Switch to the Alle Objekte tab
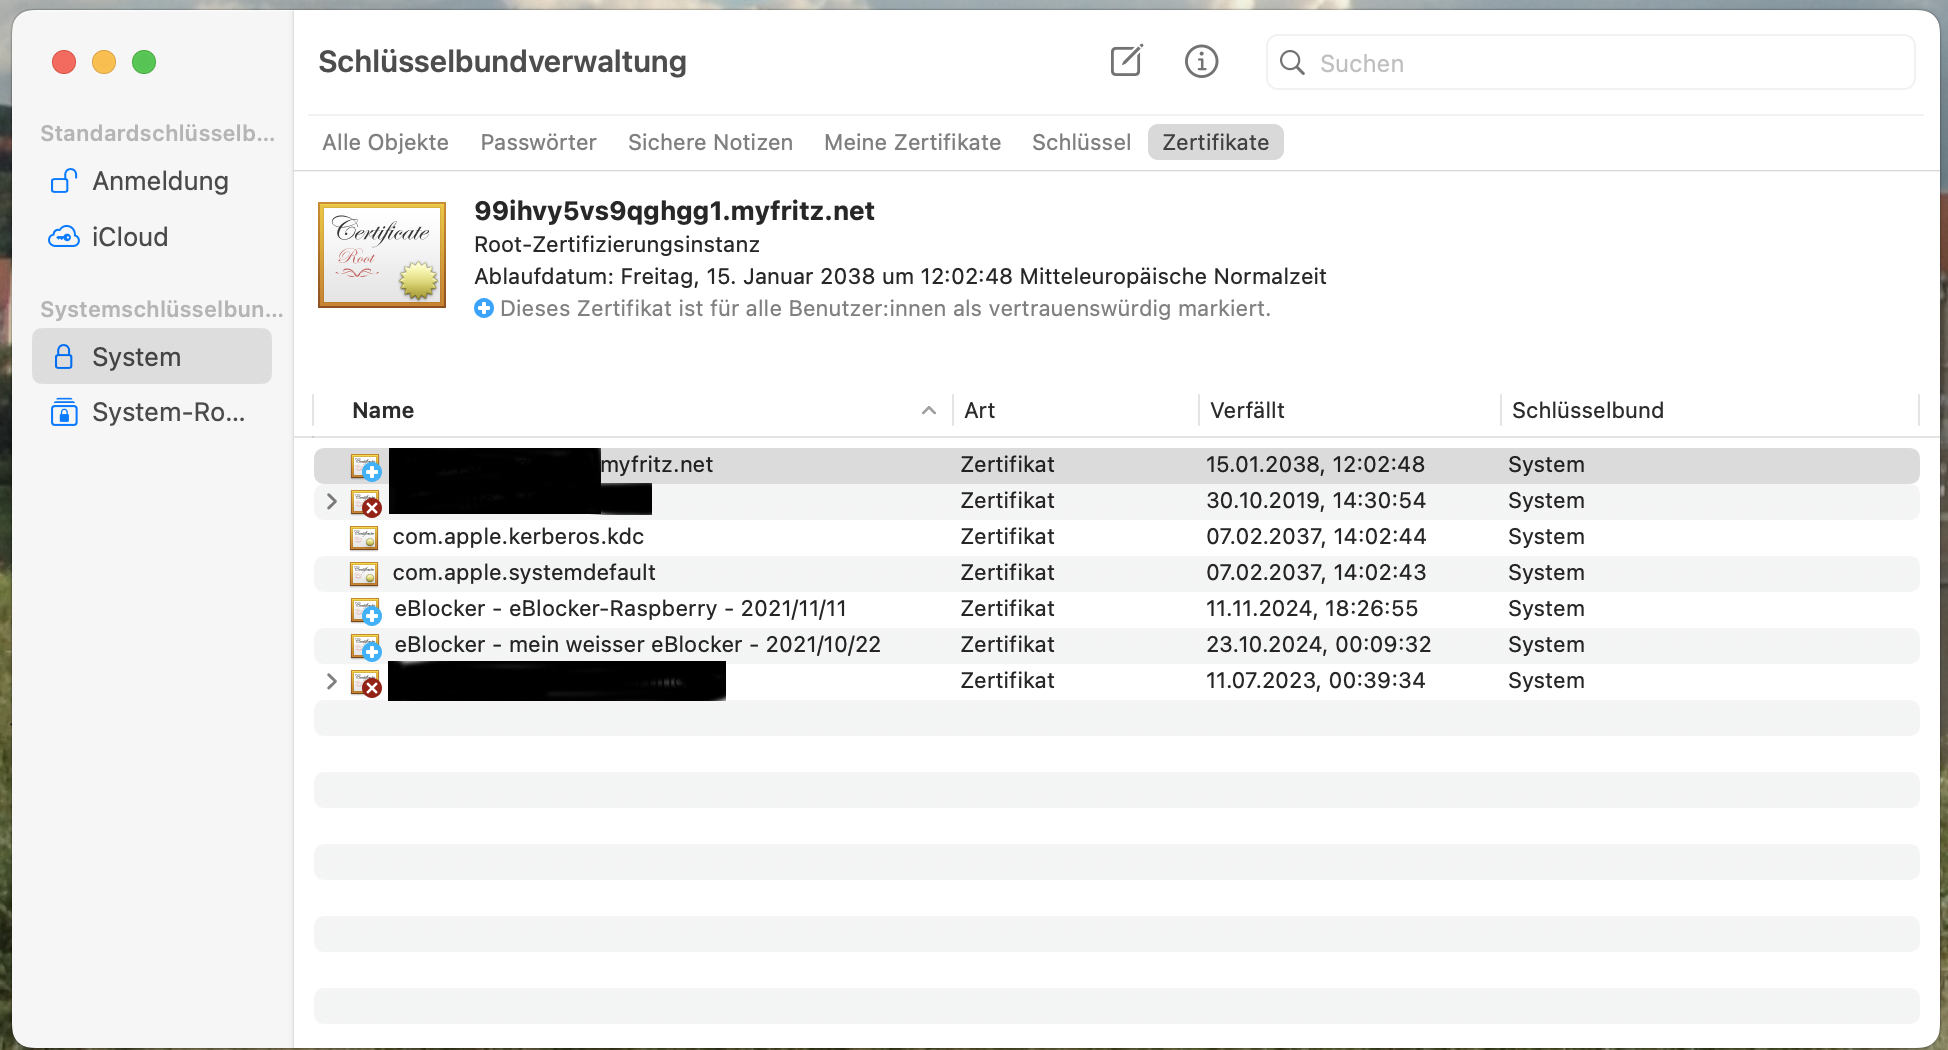Viewport: 1948px width, 1050px height. [x=385, y=142]
